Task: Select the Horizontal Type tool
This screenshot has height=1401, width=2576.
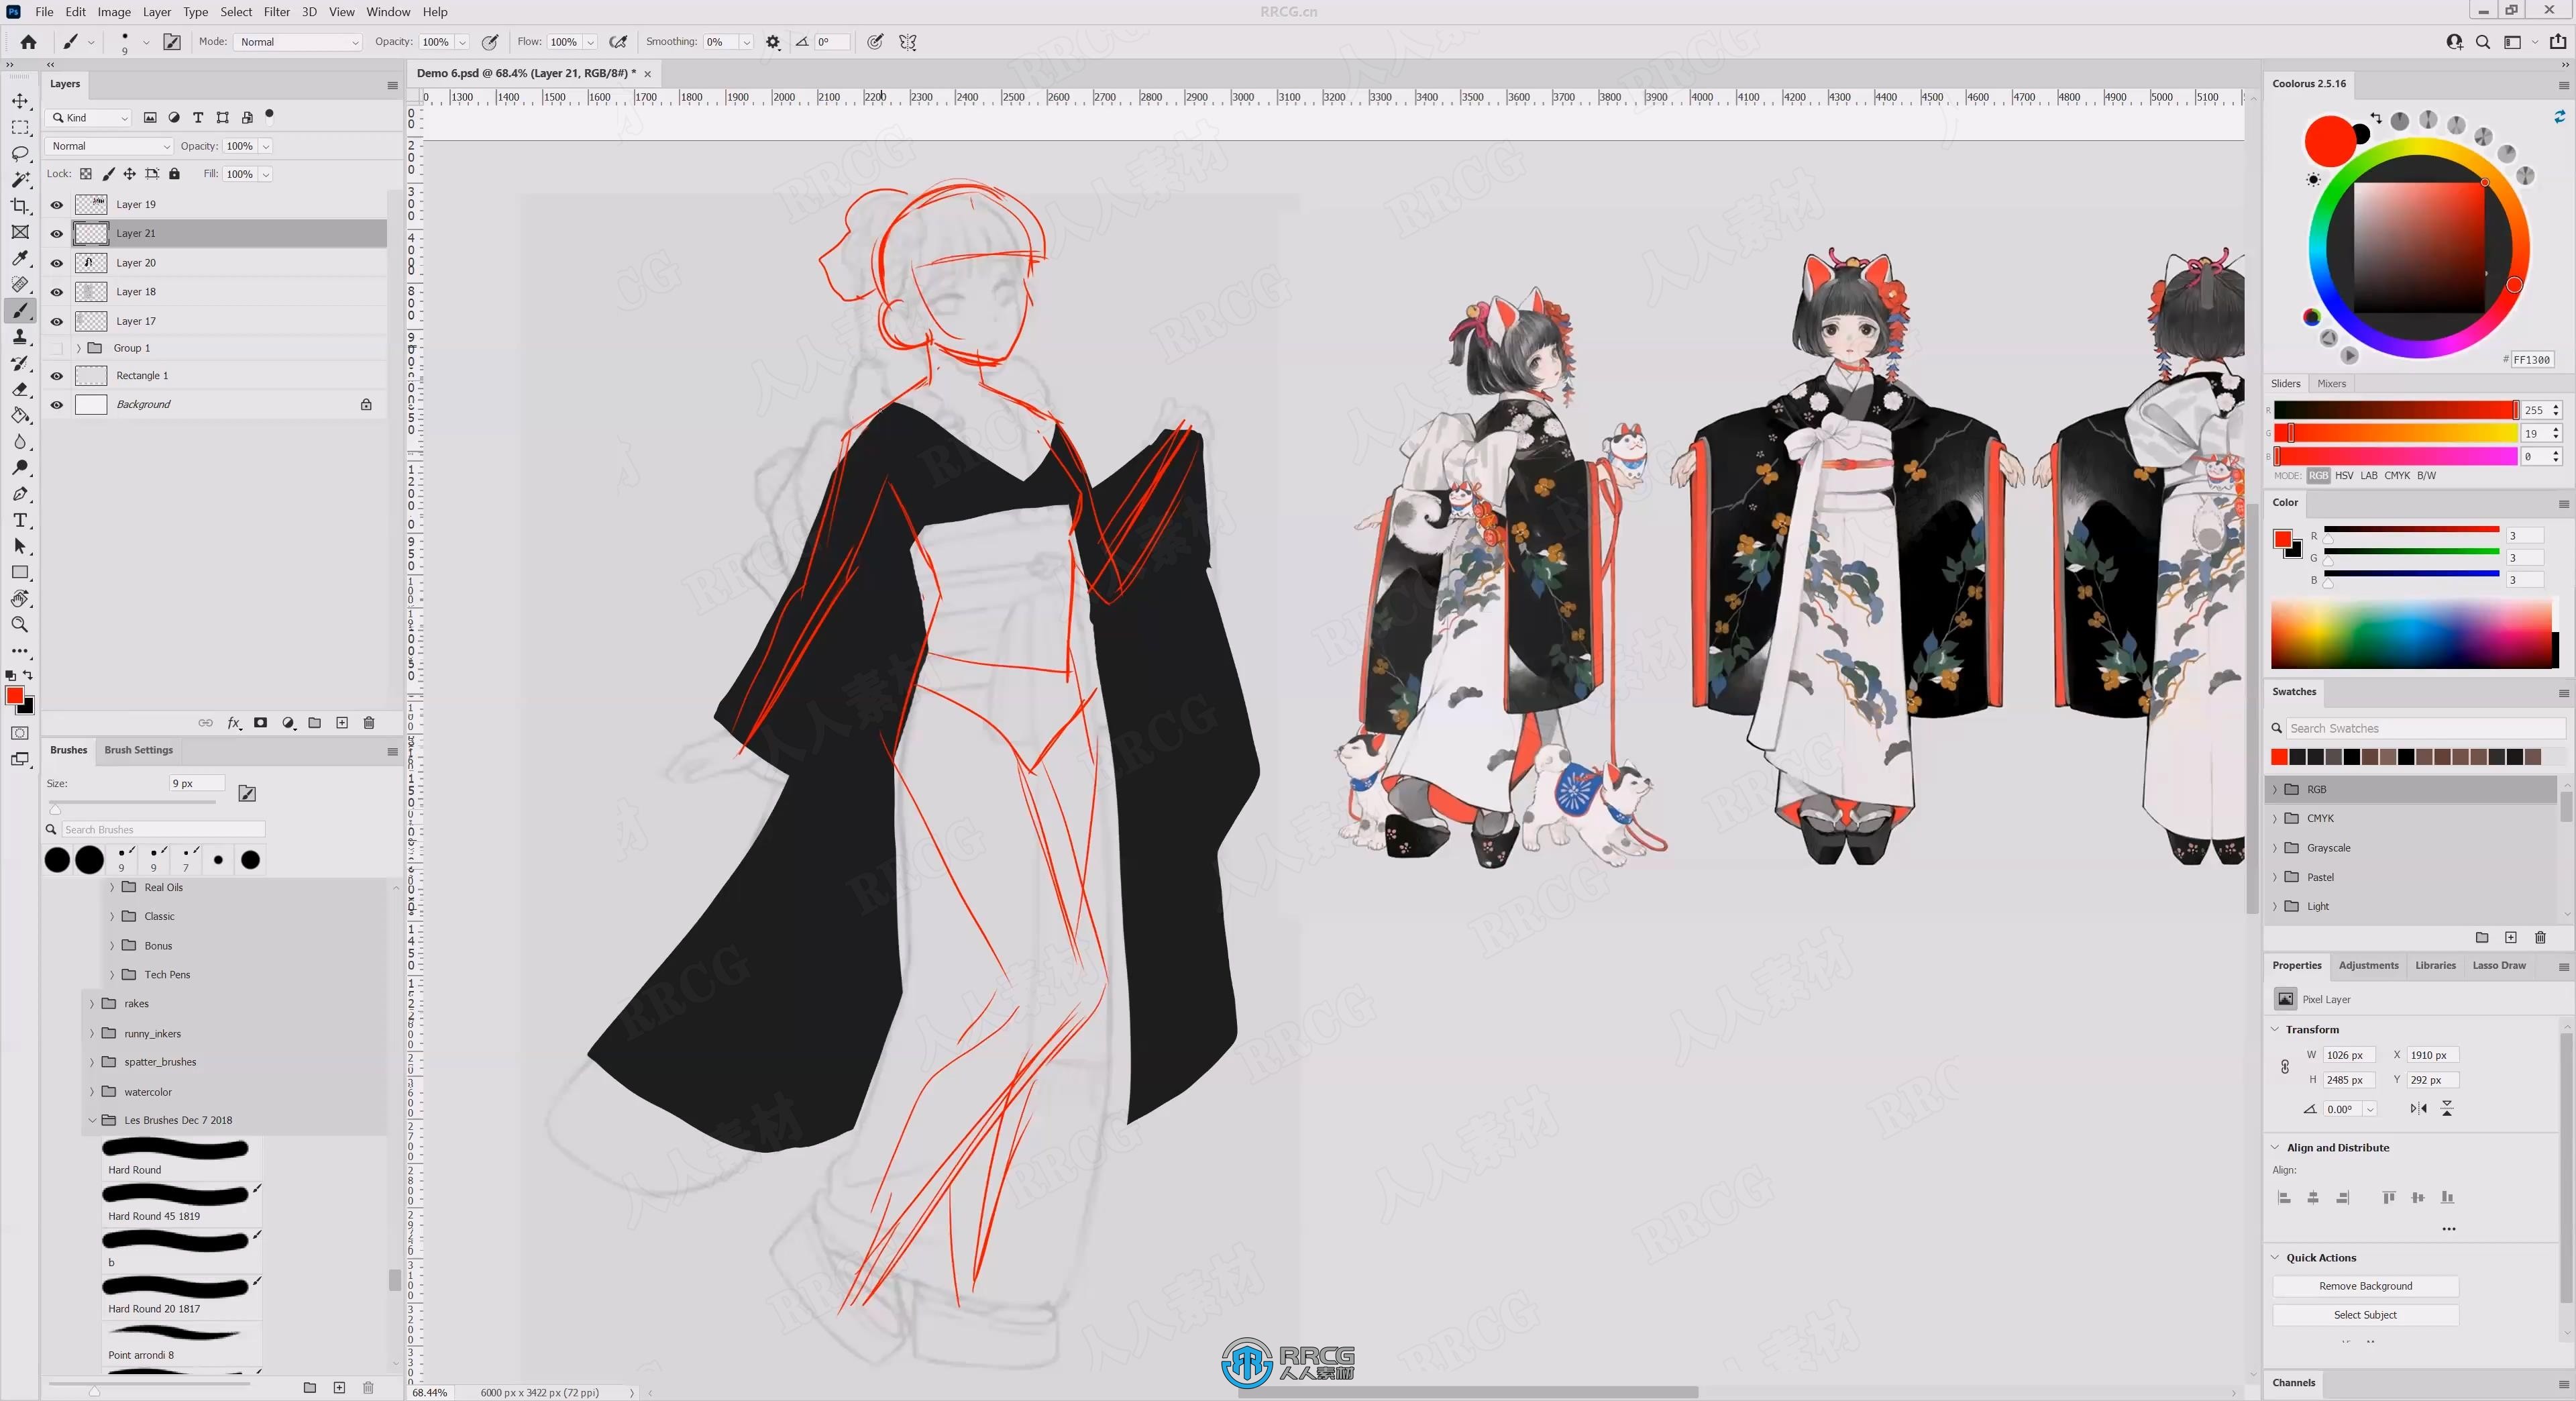Action: click(20, 520)
